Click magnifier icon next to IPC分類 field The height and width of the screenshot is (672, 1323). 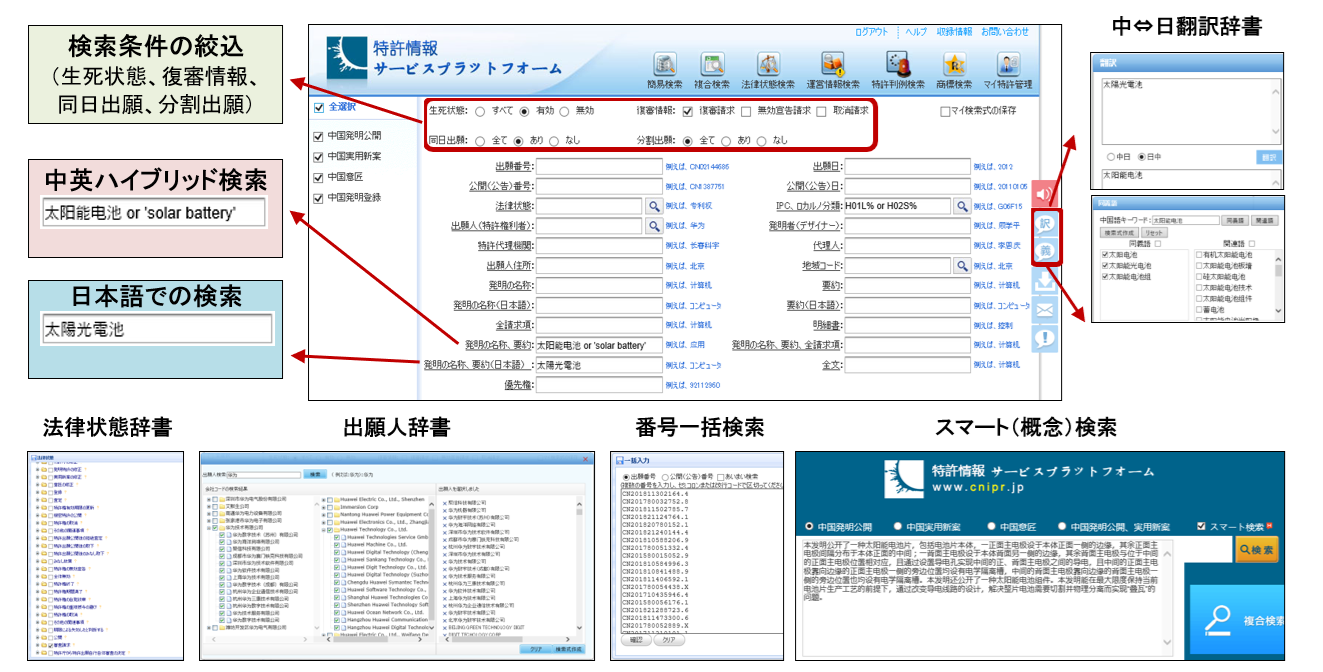[x=961, y=206]
